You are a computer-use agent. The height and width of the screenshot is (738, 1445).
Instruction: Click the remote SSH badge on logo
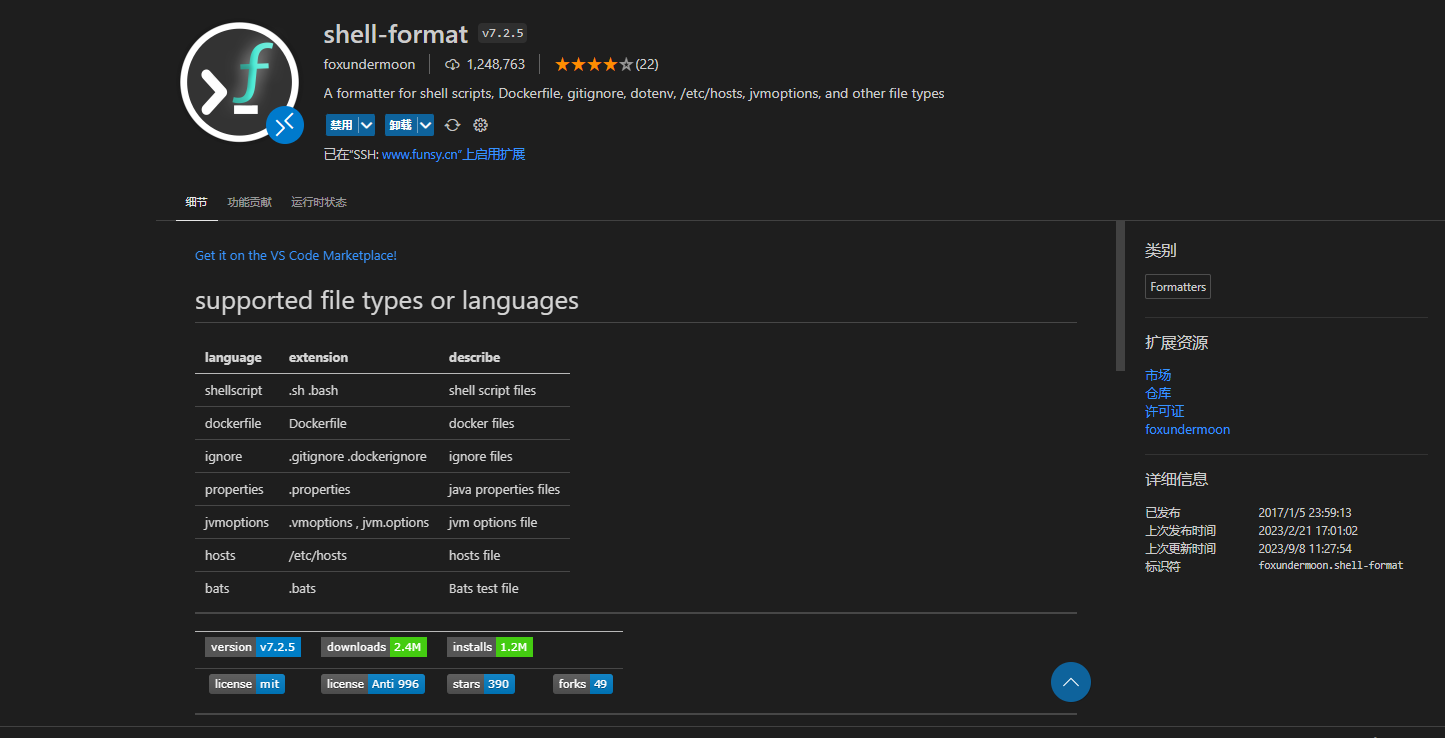[285, 125]
